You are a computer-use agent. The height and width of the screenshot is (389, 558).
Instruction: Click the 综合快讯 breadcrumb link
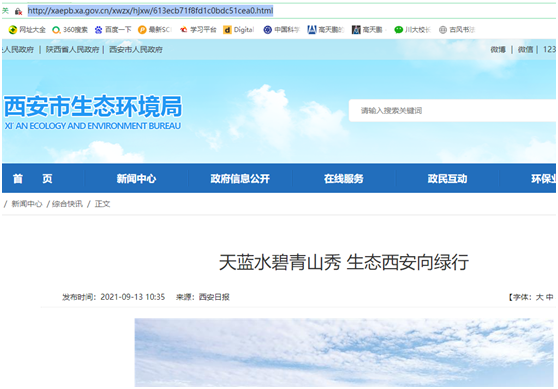(67, 204)
